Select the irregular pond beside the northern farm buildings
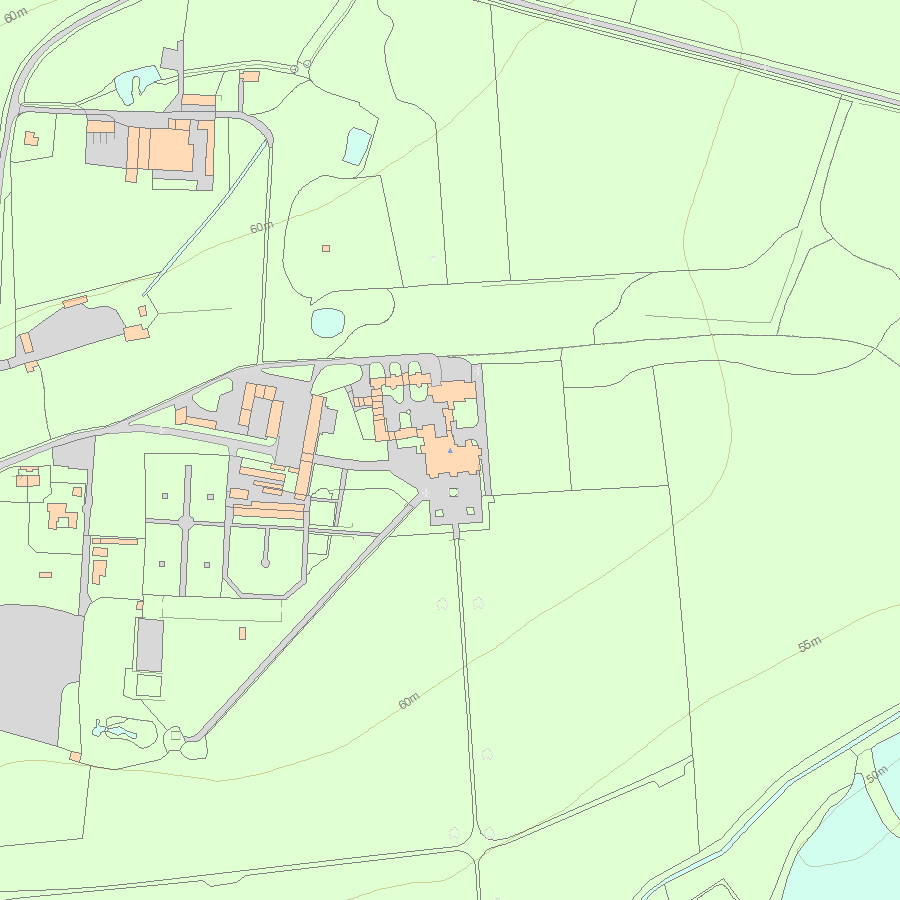 [x=136, y=84]
